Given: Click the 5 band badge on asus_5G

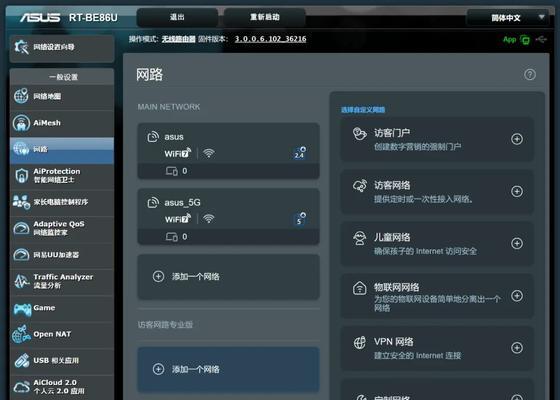Looking at the screenshot, I should [299, 219].
